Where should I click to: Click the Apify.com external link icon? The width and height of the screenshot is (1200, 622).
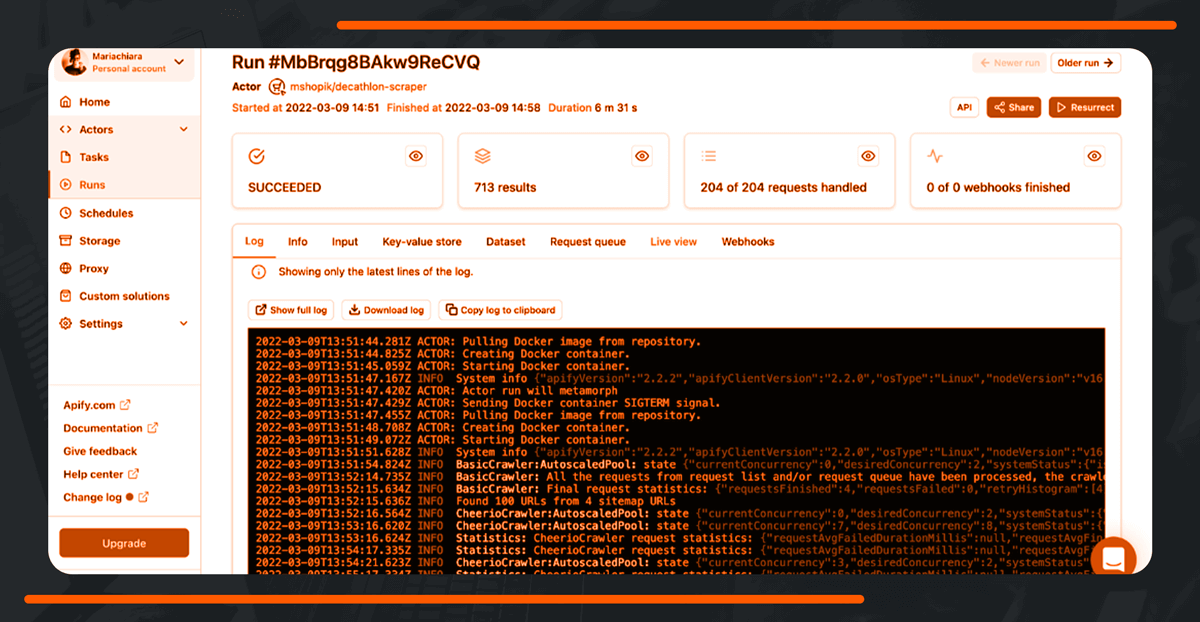pos(125,405)
